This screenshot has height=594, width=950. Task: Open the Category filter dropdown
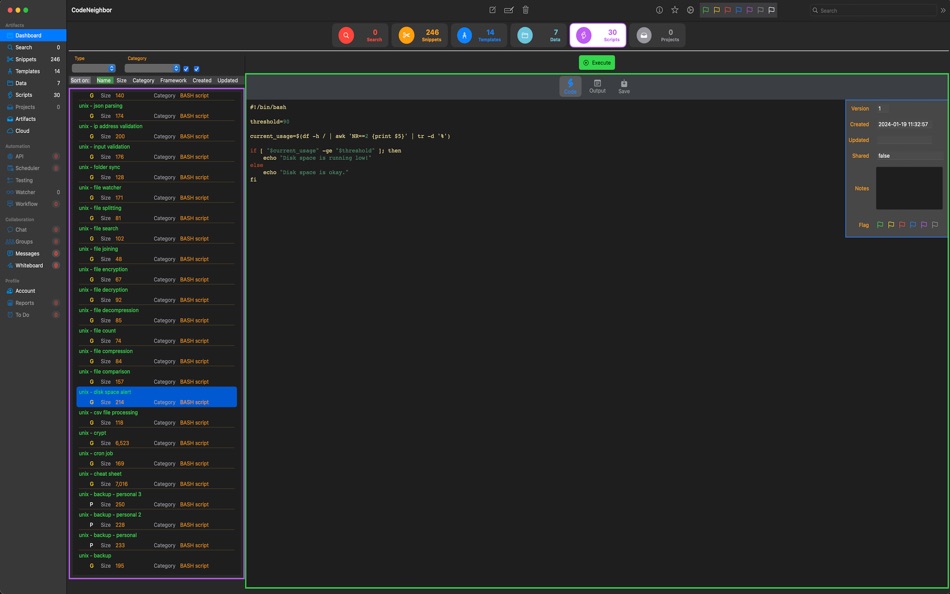pos(151,69)
